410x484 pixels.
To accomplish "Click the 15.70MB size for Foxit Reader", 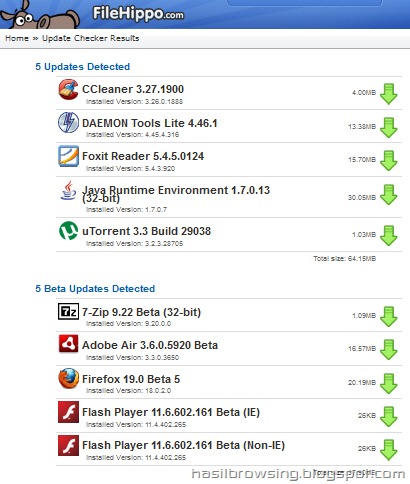I will point(362,159).
